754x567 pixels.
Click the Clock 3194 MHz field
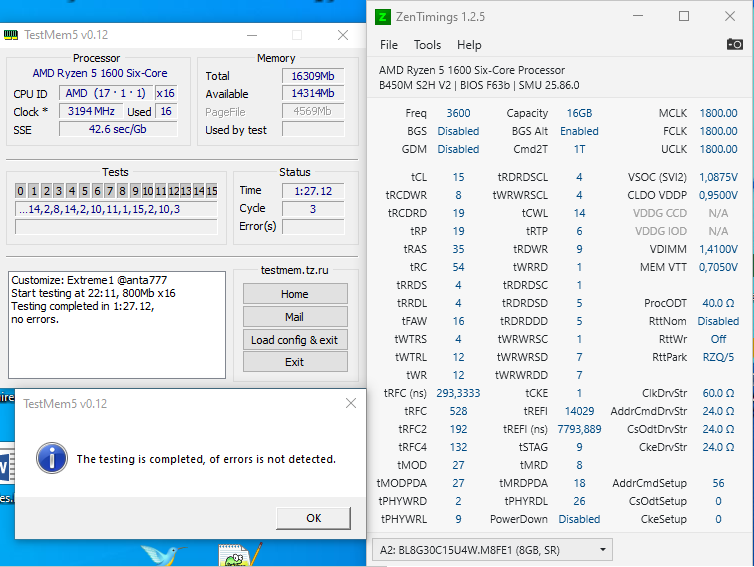[91, 111]
